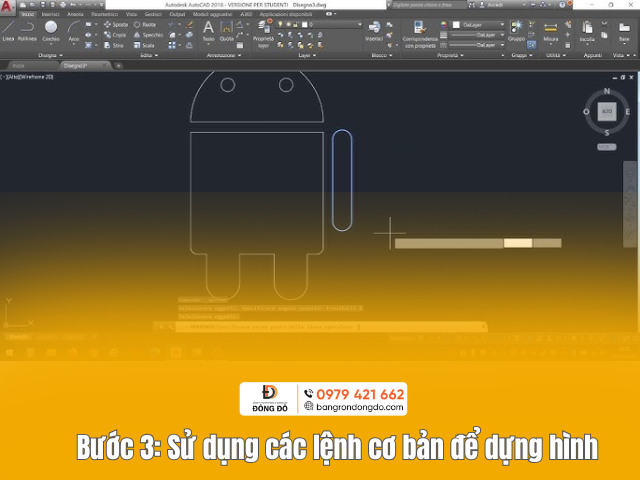Open the calculator icon in Utilità panel
The height and width of the screenshot is (480, 640).
[567, 45]
